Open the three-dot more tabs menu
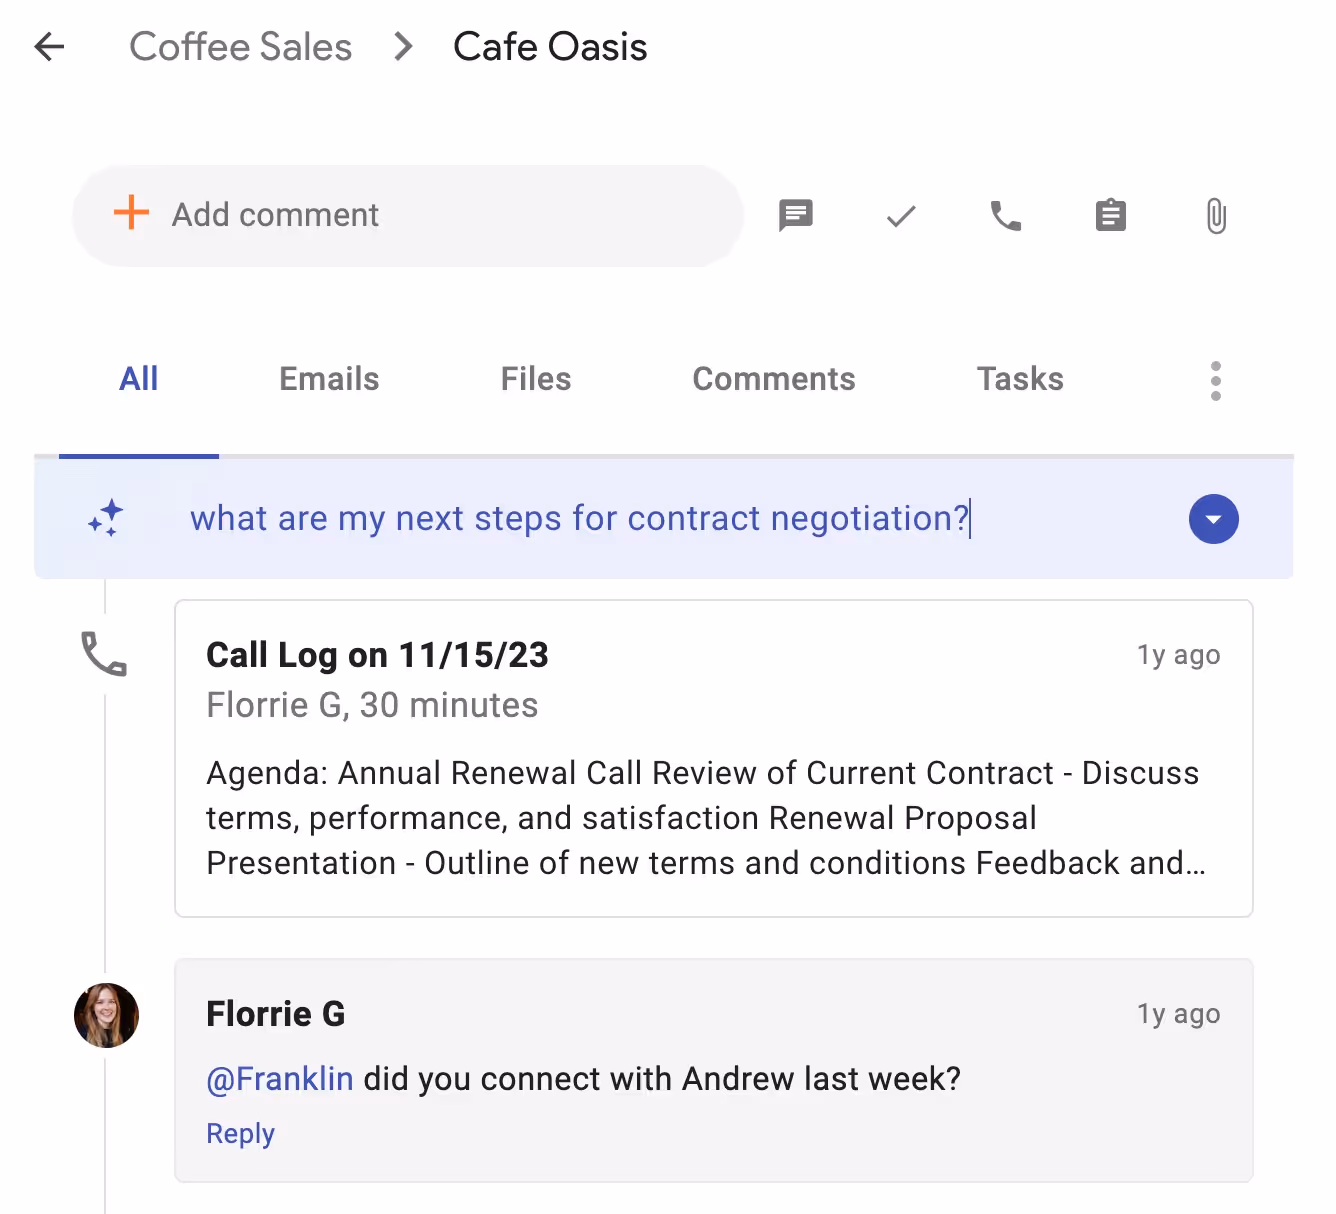The height and width of the screenshot is (1214, 1336). click(x=1216, y=381)
